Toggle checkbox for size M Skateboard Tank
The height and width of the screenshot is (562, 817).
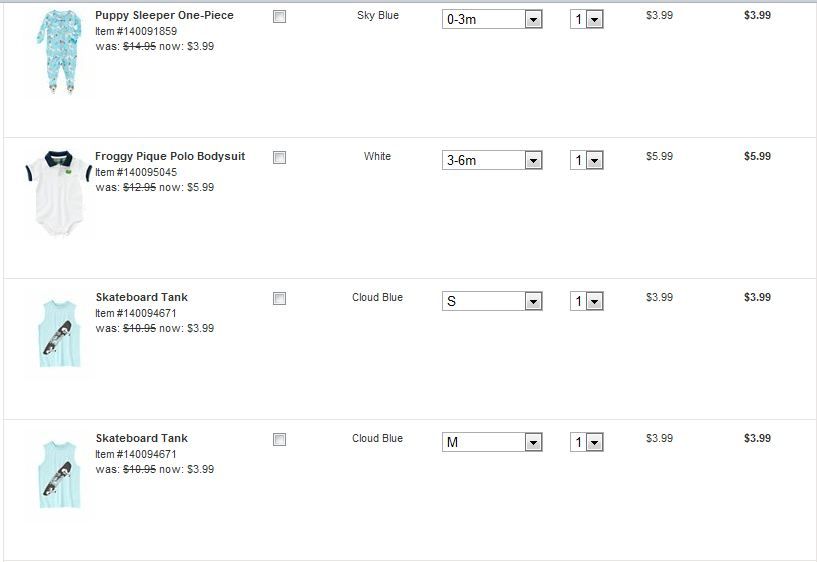[280, 440]
